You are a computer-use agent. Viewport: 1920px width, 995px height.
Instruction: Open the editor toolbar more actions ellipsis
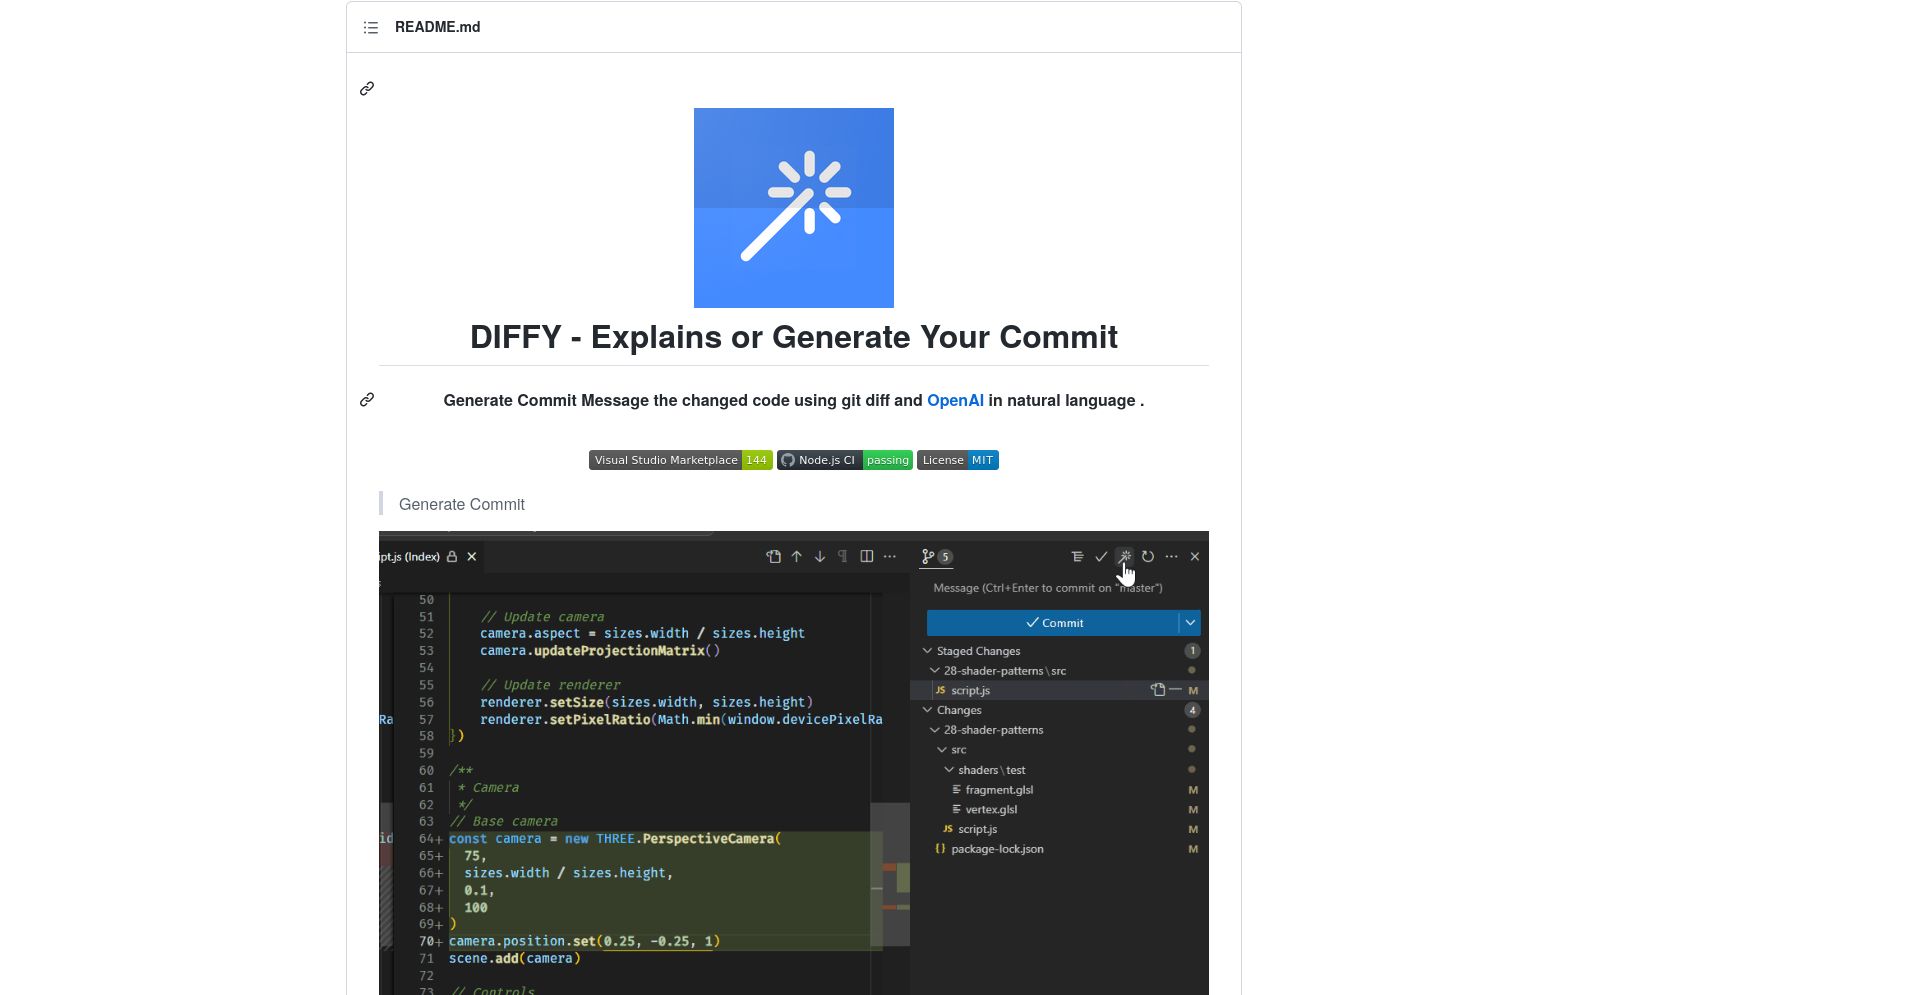[x=890, y=556]
